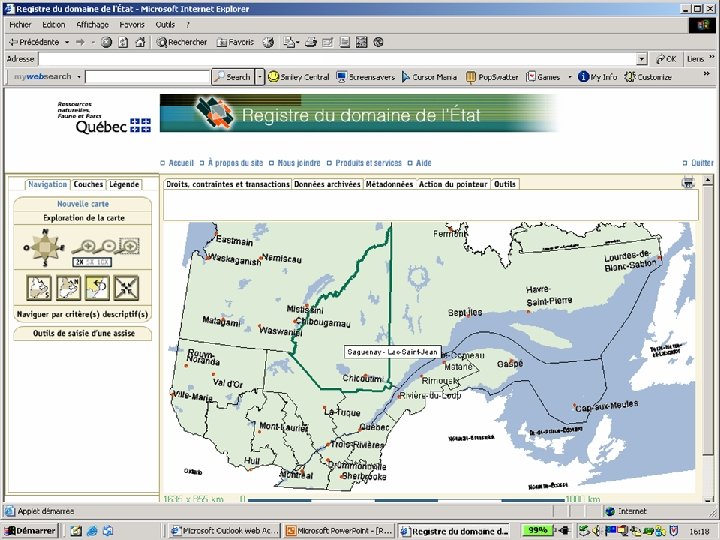Expand Outils de saisie d'une assise
The height and width of the screenshot is (540, 720).
click(83, 333)
